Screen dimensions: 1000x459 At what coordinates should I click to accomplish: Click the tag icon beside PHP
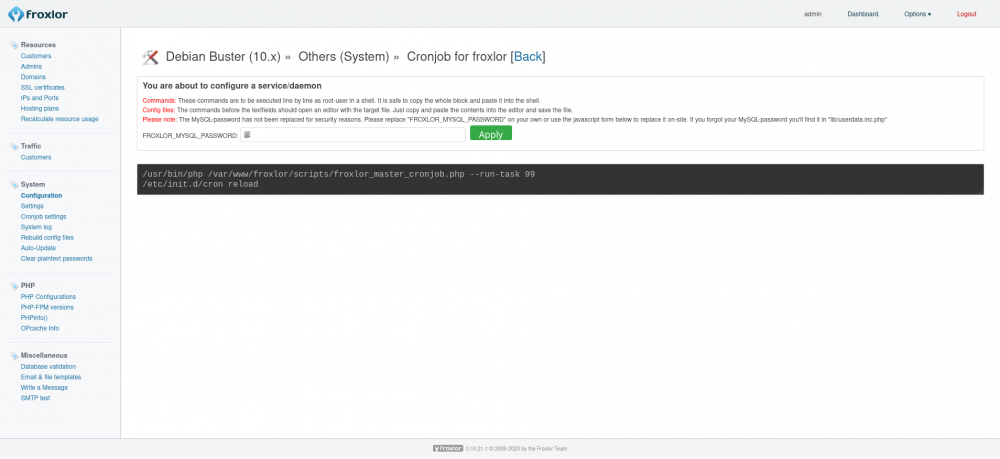[14, 286]
